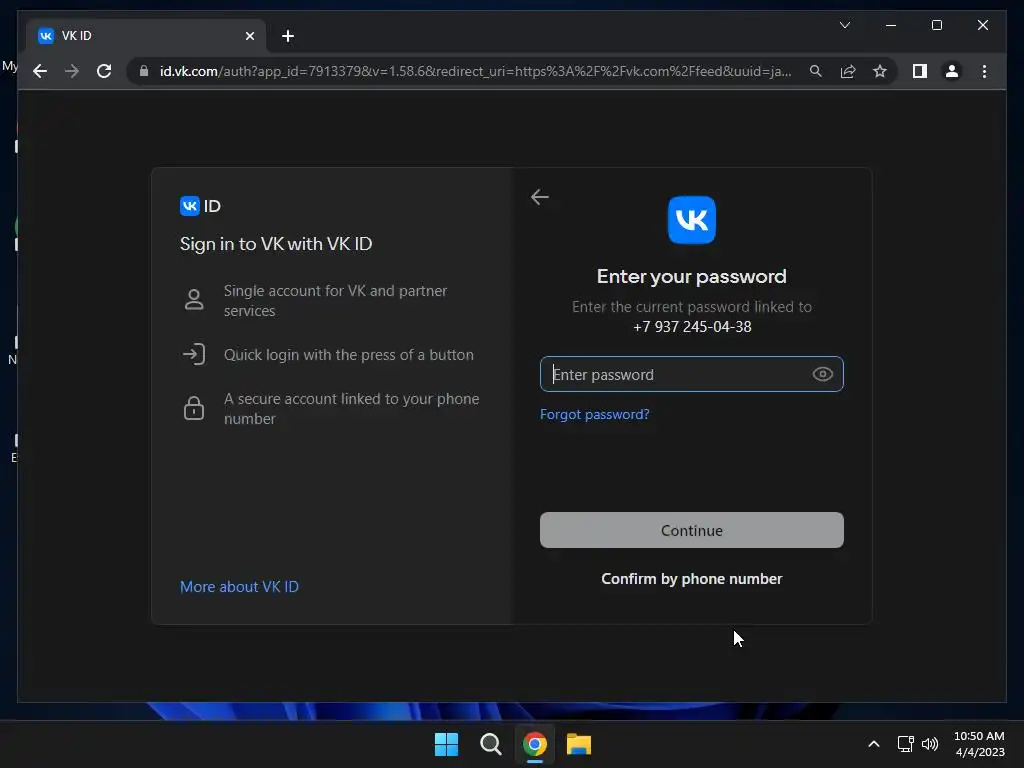Screen dimensions: 1024x768
Task: Click the Sign in to VK with VK ID heading
Action: [x=276, y=244]
